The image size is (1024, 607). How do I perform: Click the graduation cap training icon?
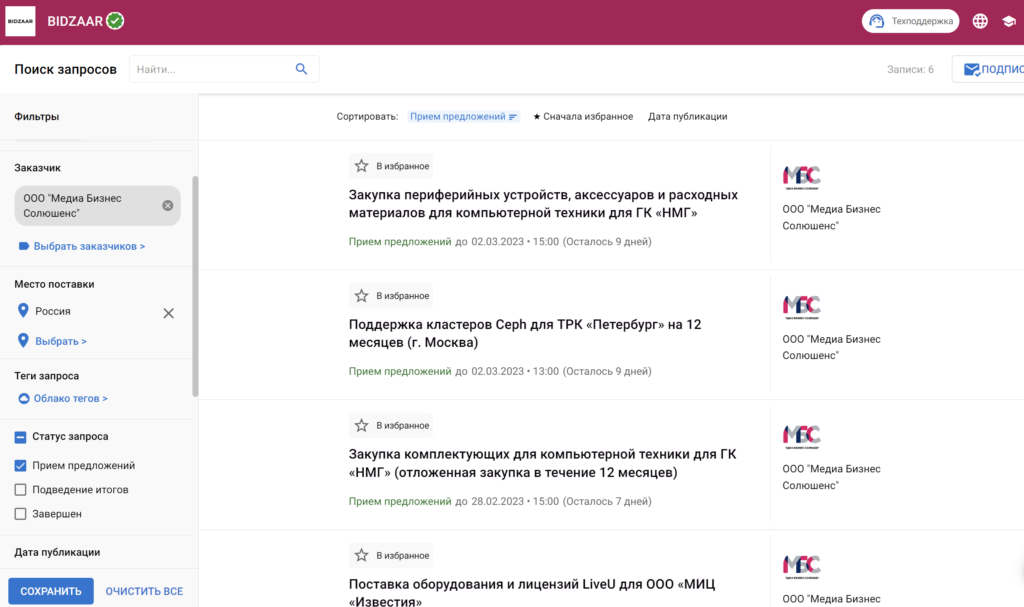pos(1008,21)
